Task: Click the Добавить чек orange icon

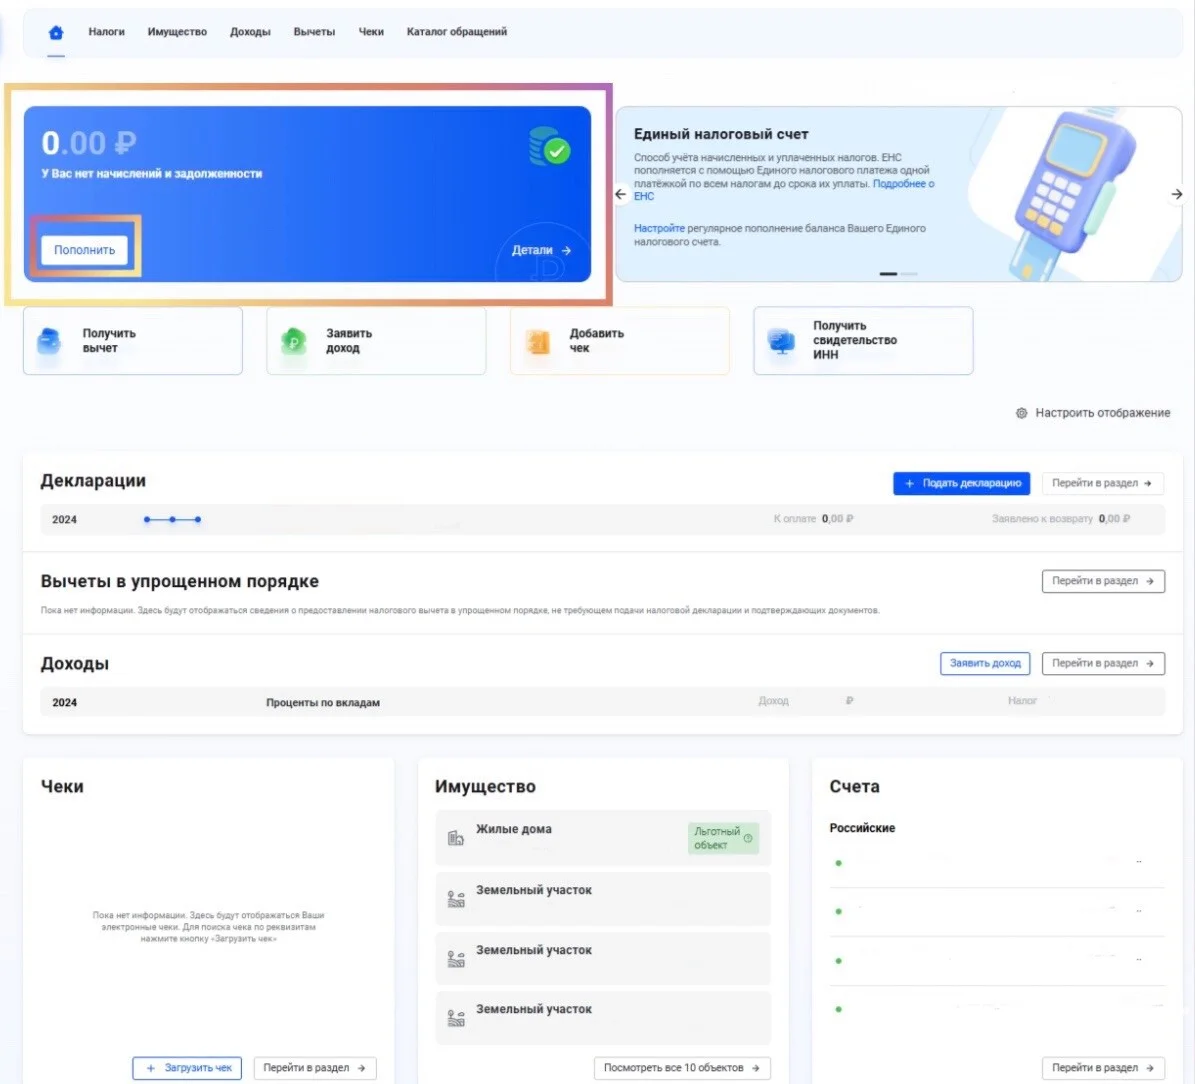Action: pos(538,342)
